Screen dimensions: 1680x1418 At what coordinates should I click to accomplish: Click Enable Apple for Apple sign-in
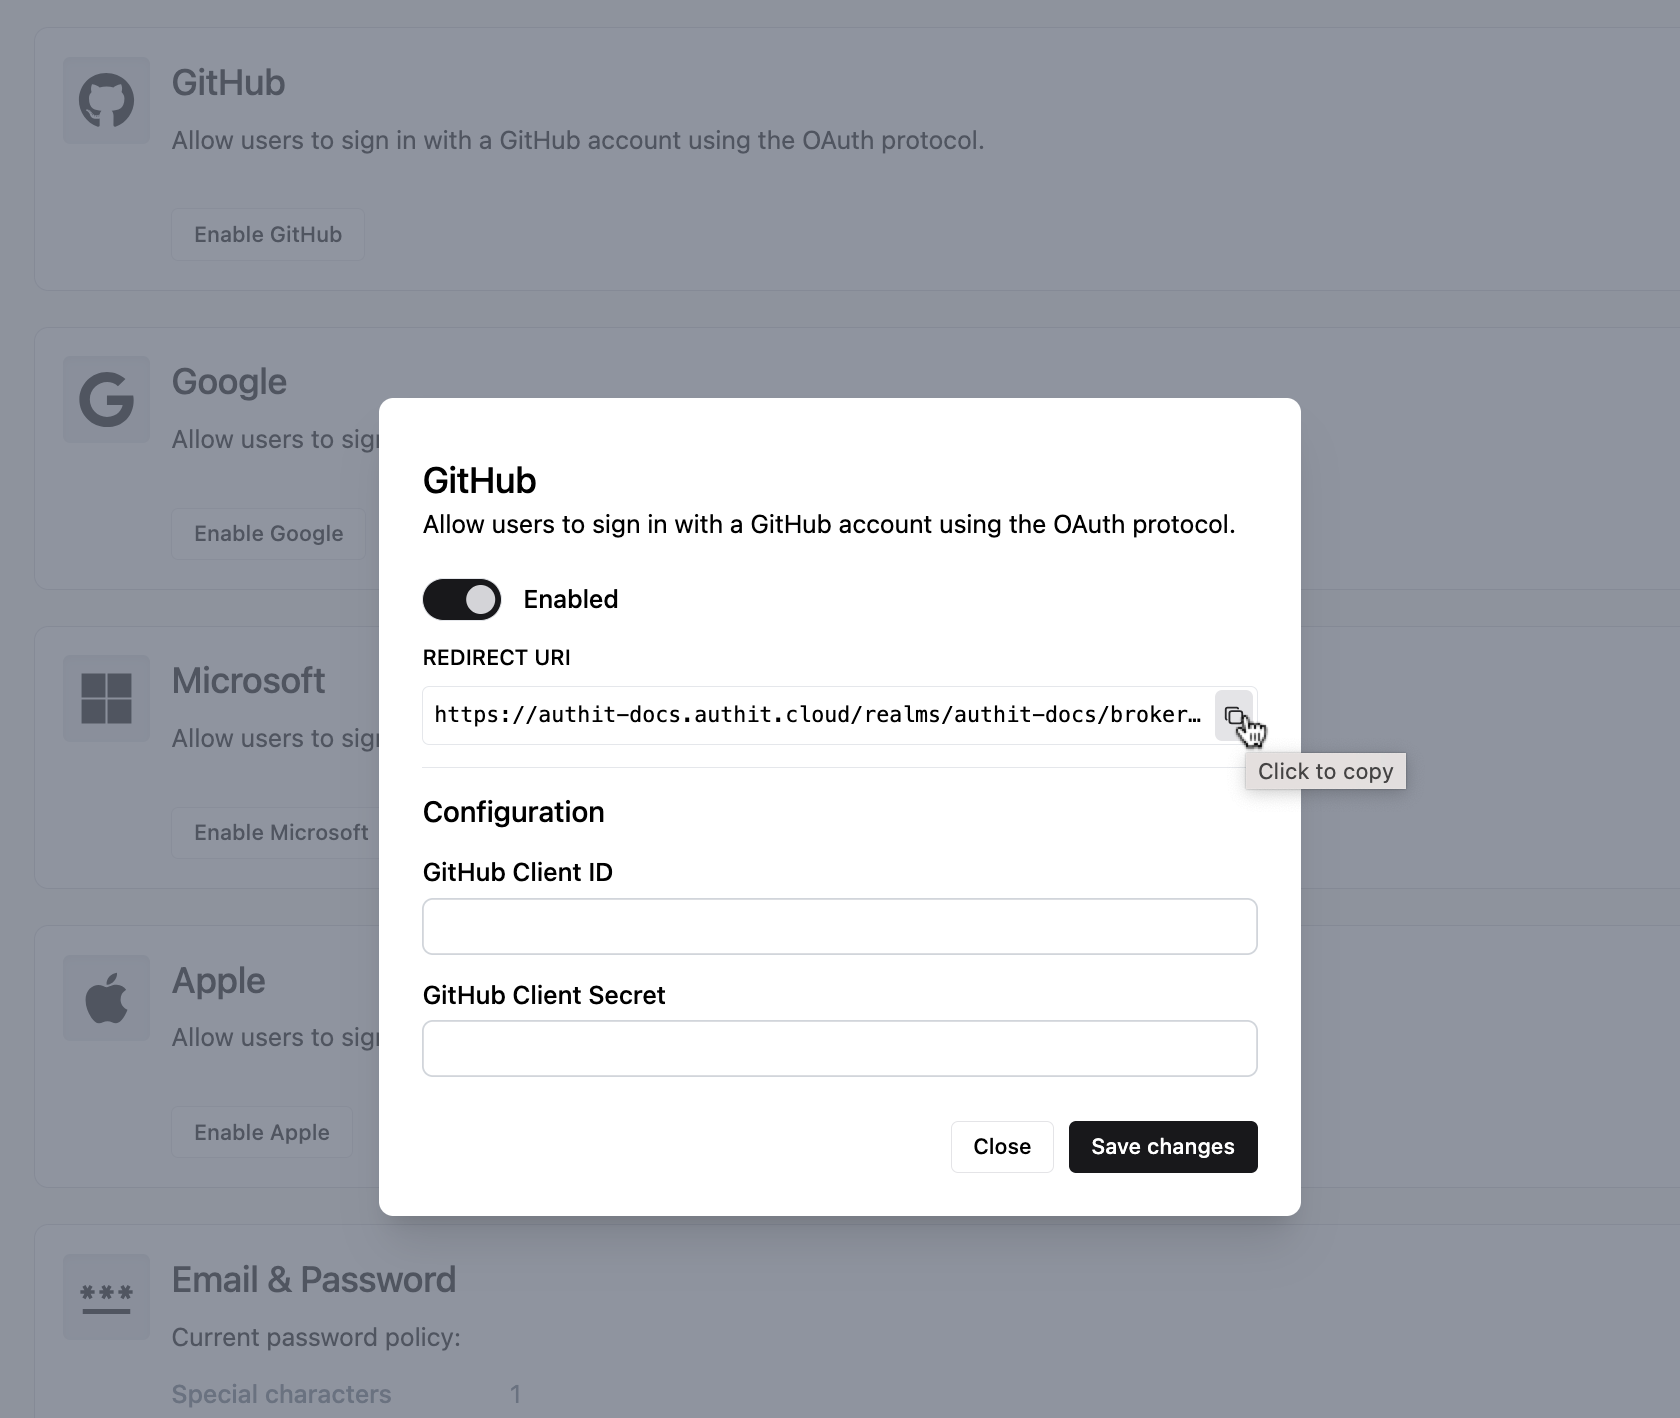coord(261,1132)
